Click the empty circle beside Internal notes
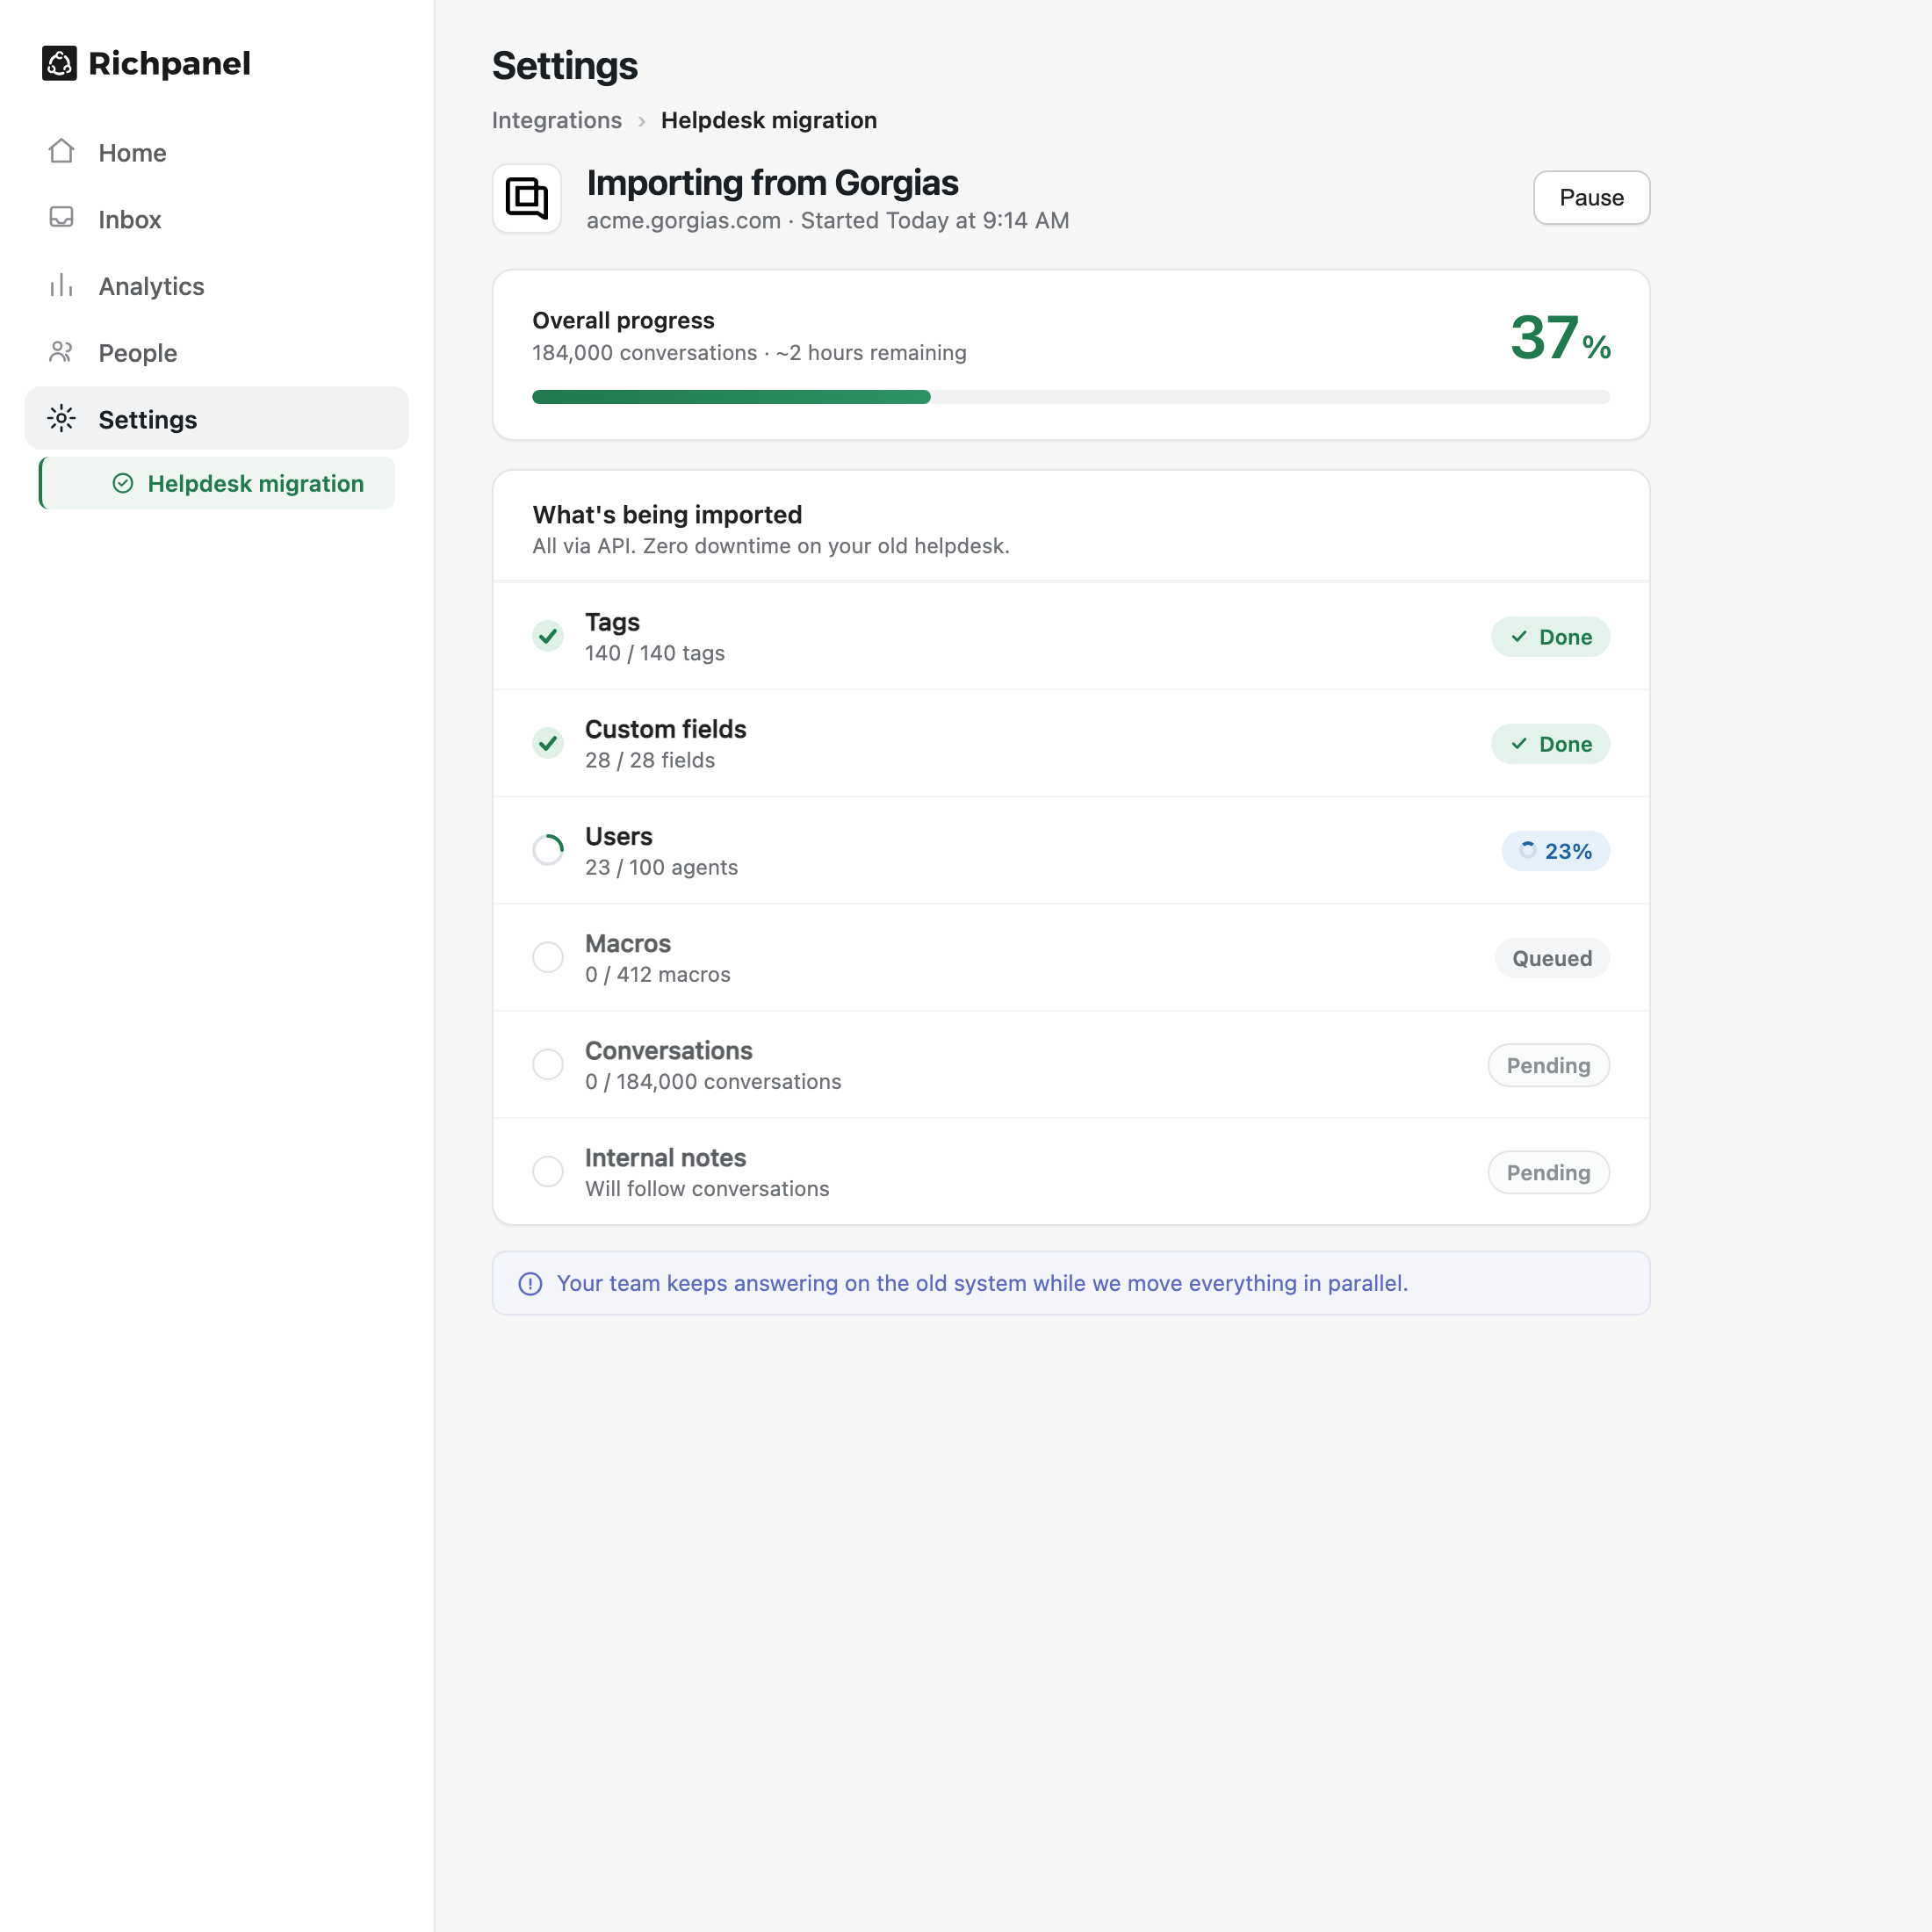 (x=548, y=1171)
